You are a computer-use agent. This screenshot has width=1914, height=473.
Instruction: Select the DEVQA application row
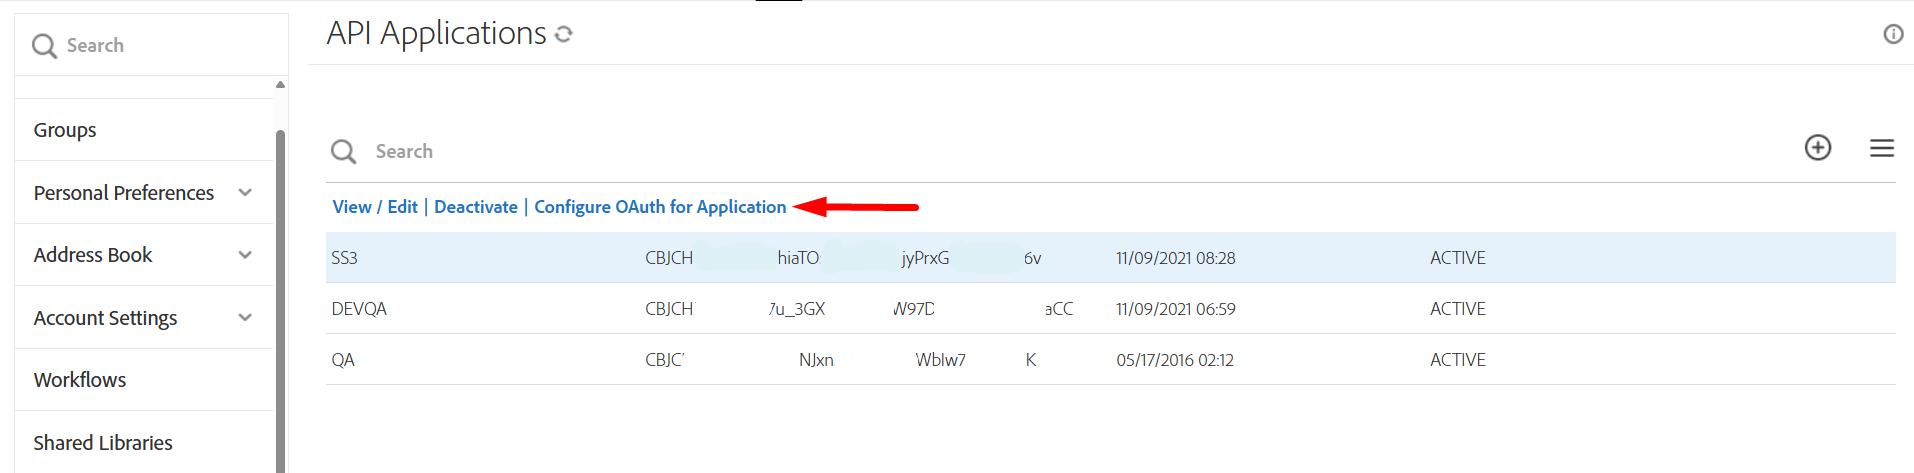click(1110, 309)
